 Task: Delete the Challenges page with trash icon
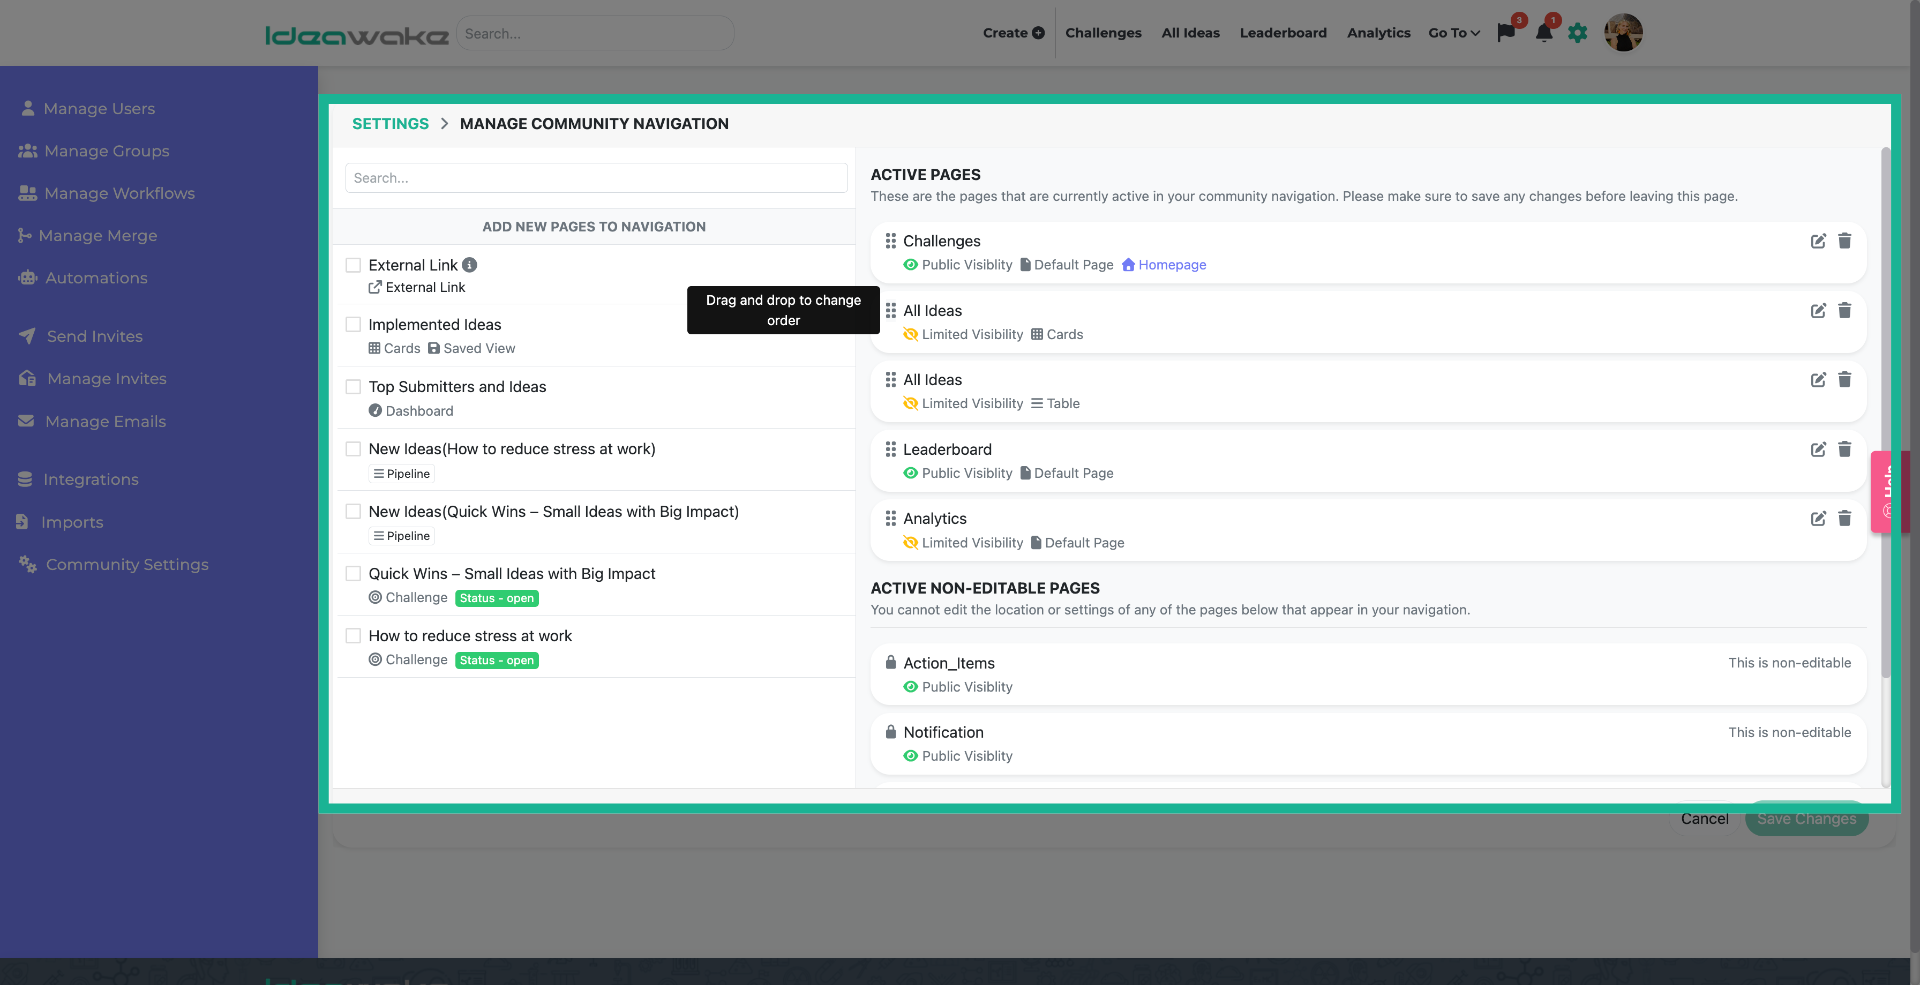click(x=1845, y=241)
